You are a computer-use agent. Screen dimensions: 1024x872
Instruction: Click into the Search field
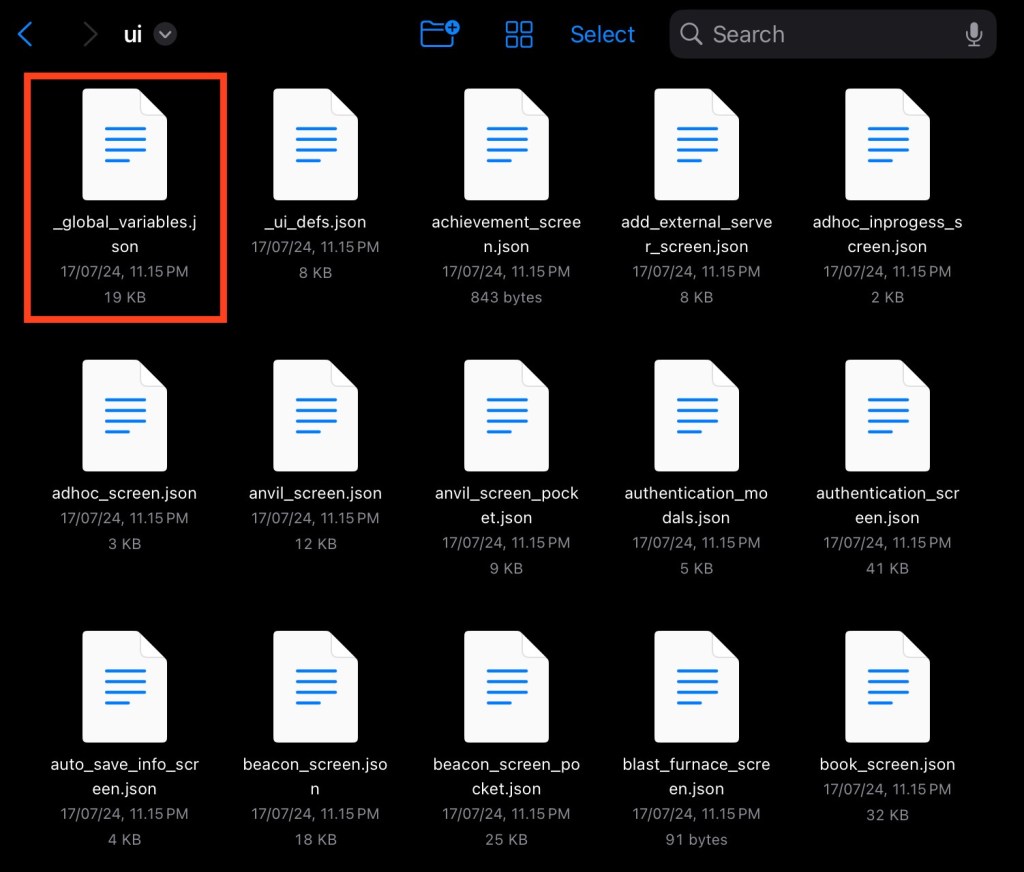(820, 35)
